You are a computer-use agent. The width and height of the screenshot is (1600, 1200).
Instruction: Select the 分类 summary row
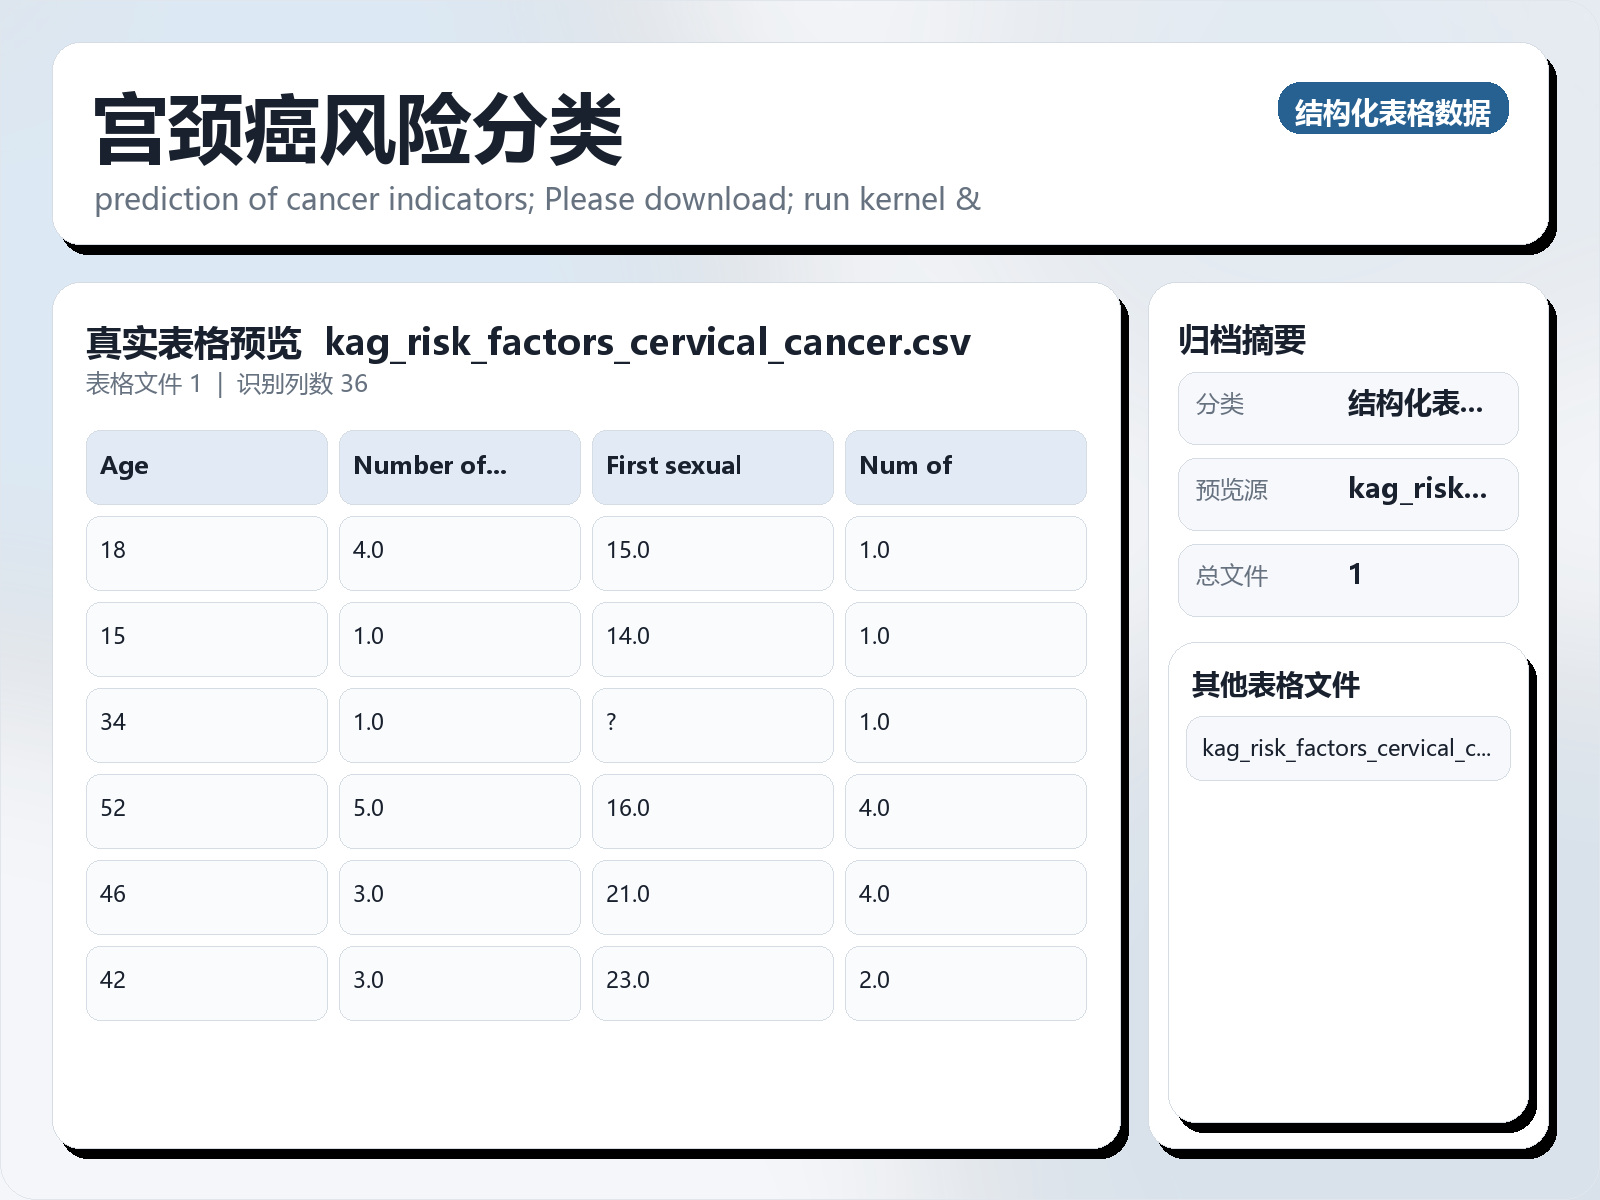1347,407
